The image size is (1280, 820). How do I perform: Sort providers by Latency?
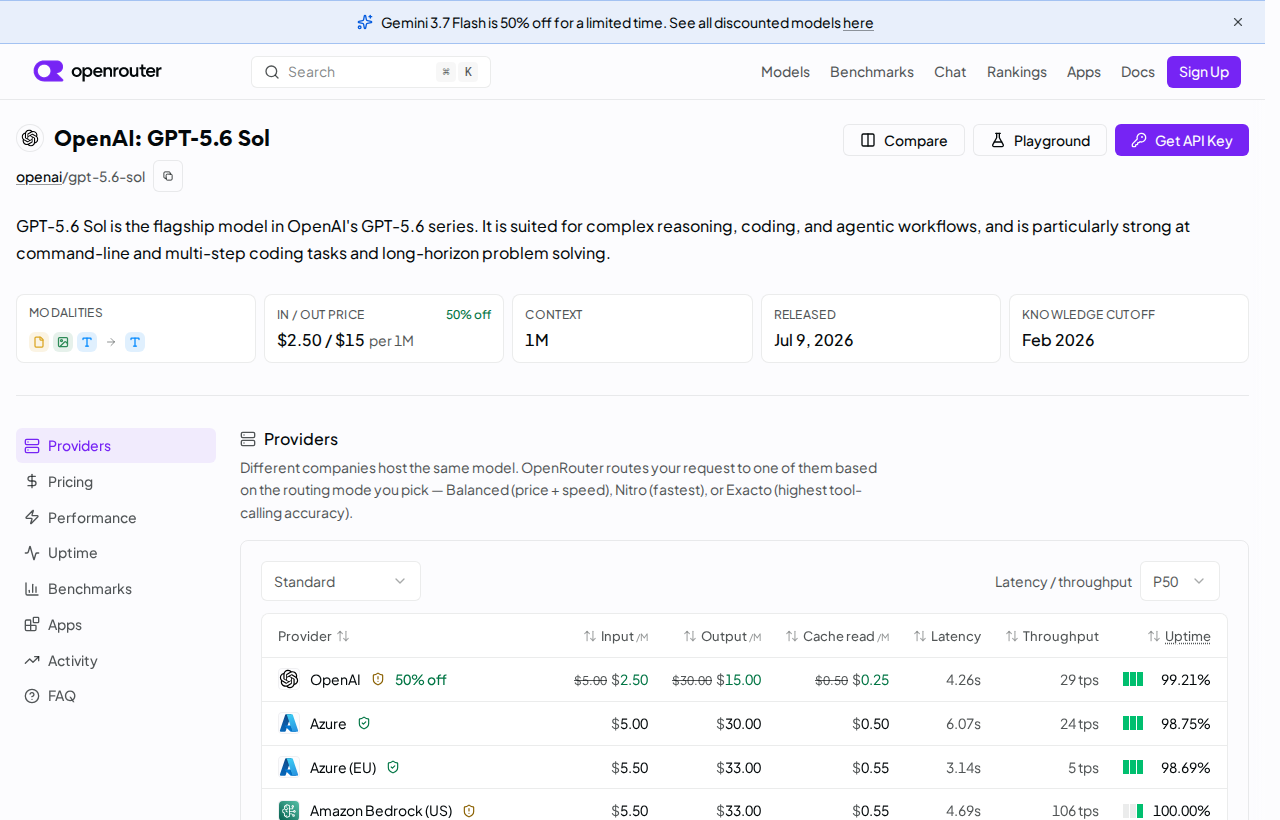point(947,636)
